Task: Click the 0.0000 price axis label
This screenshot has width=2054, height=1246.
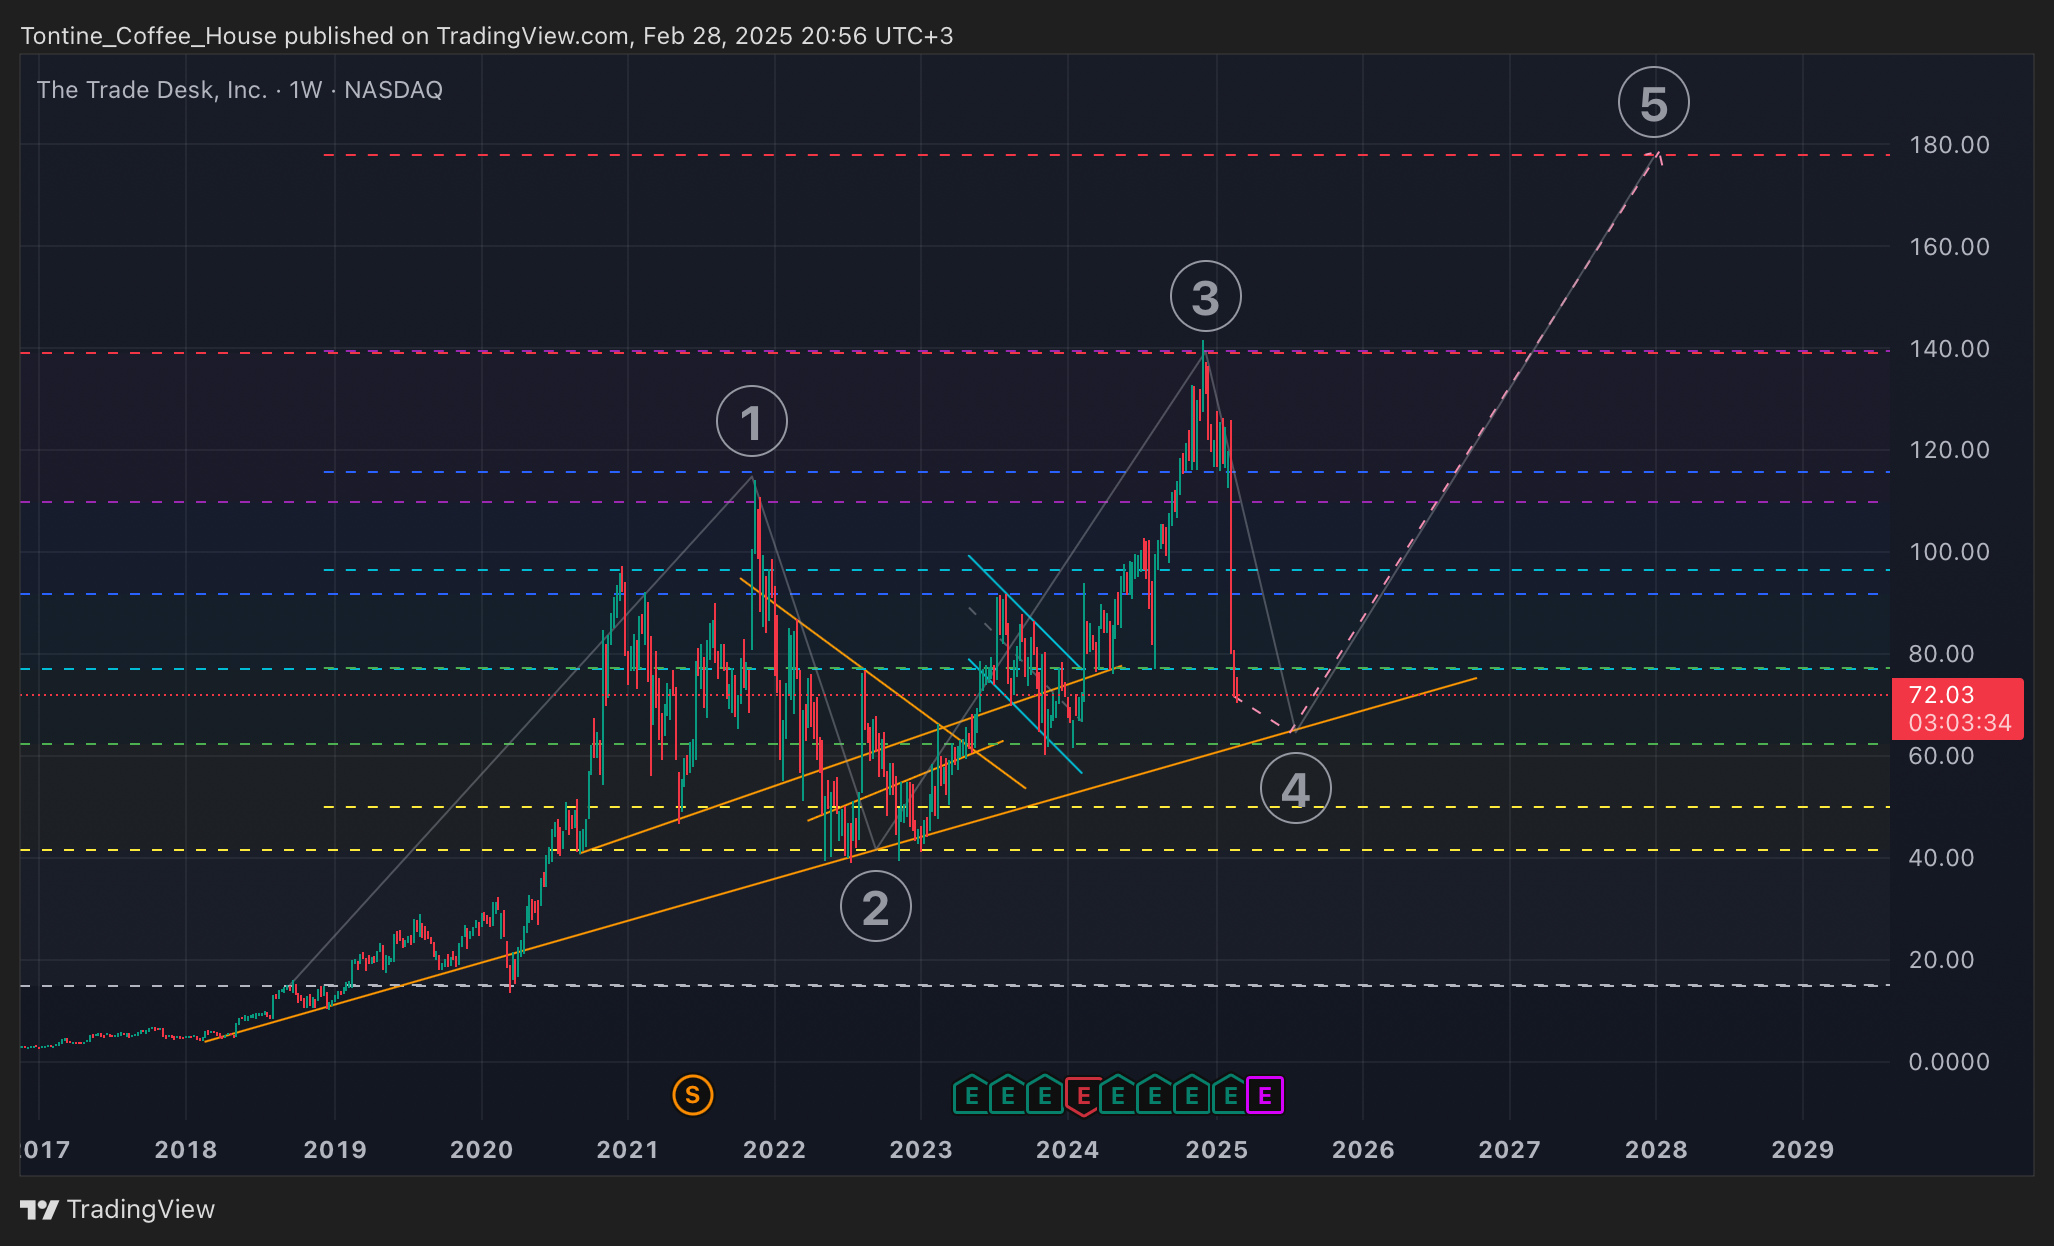Action: pos(1949,1062)
